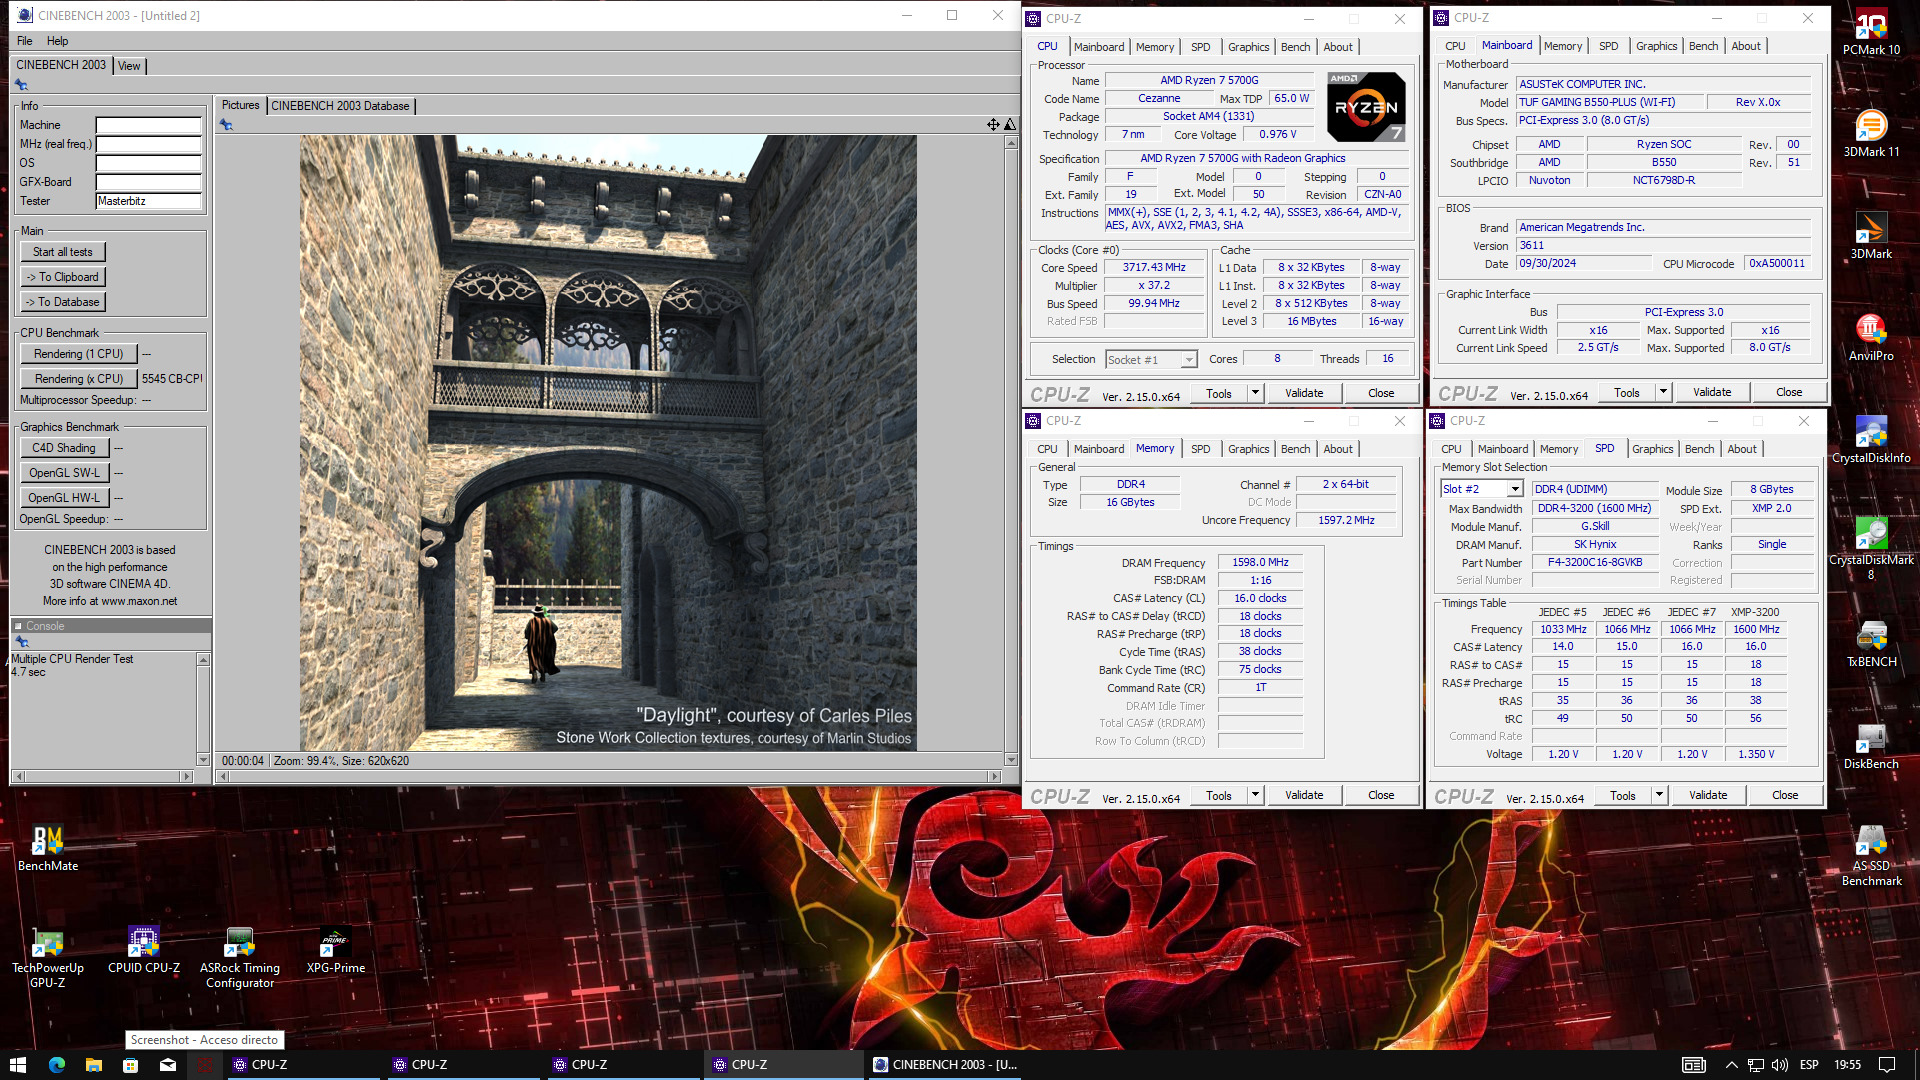Viewport: 1920px width, 1080px height.
Task: Expand Tools dropdown arrow in CPU tab window
Action: tap(1255, 393)
